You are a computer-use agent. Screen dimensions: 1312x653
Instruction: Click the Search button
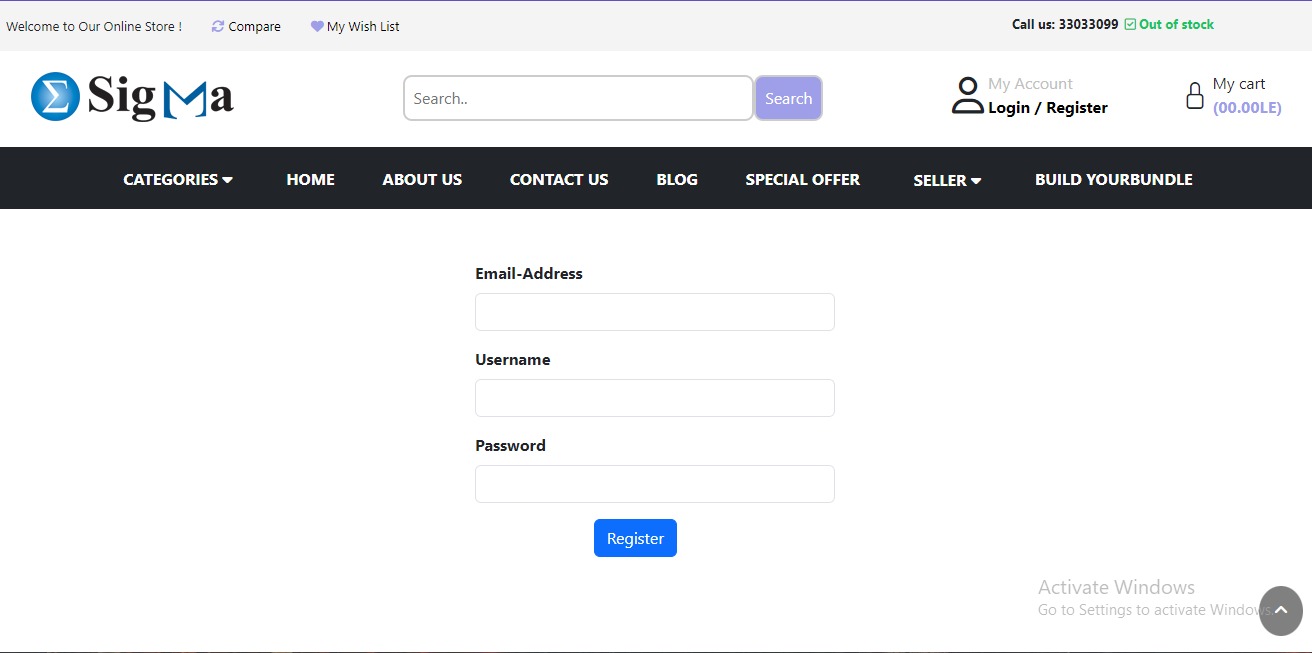[x=788, y=98]
